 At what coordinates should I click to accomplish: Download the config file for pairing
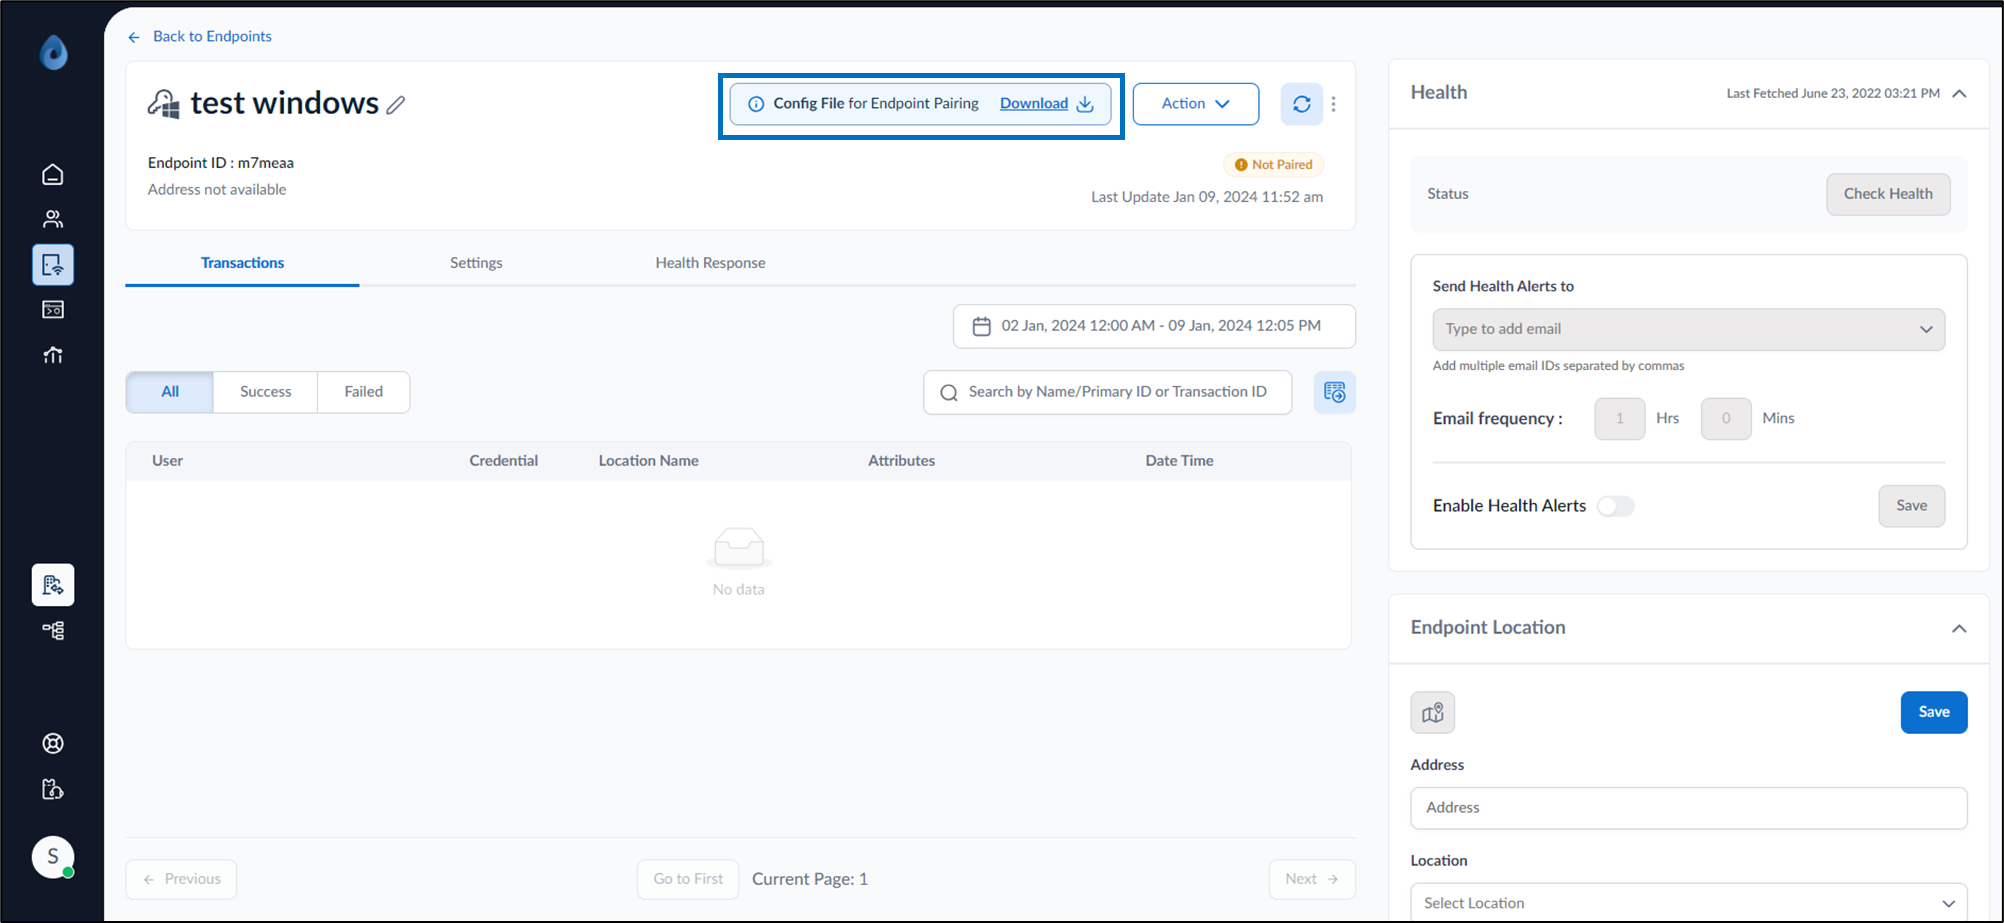point(1046,104)
